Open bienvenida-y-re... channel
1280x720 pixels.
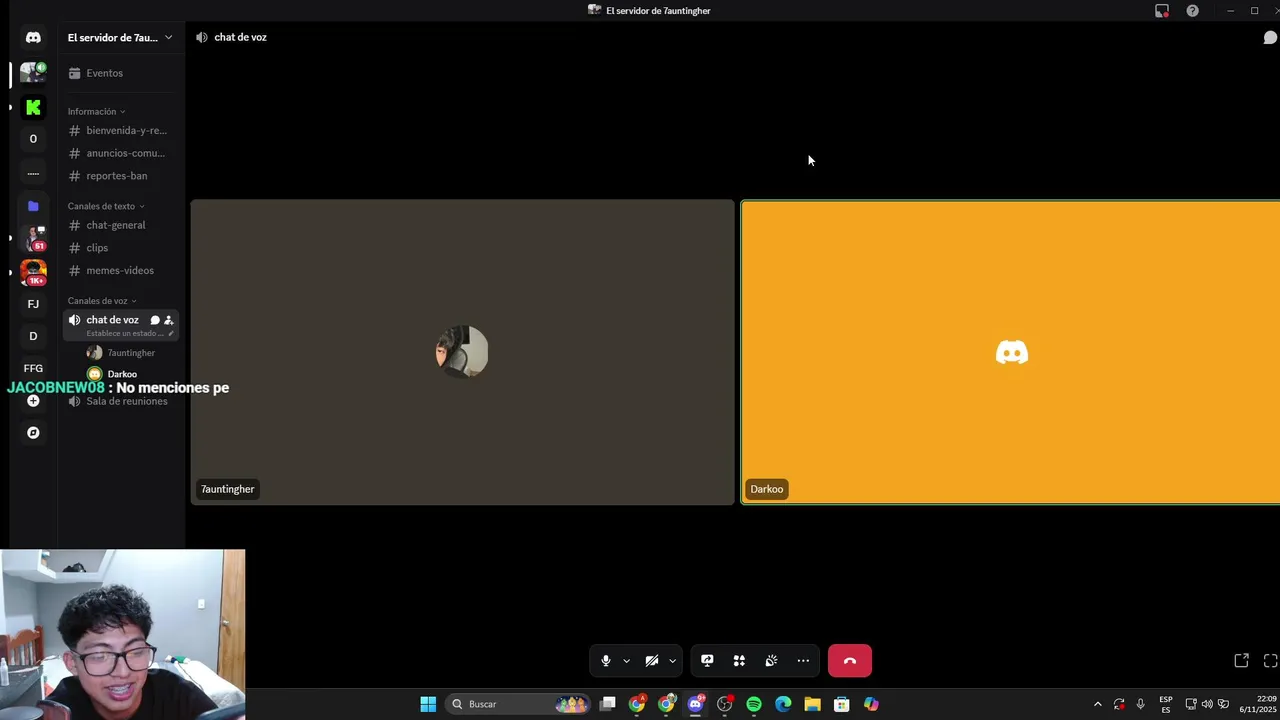tap(120, 130)
